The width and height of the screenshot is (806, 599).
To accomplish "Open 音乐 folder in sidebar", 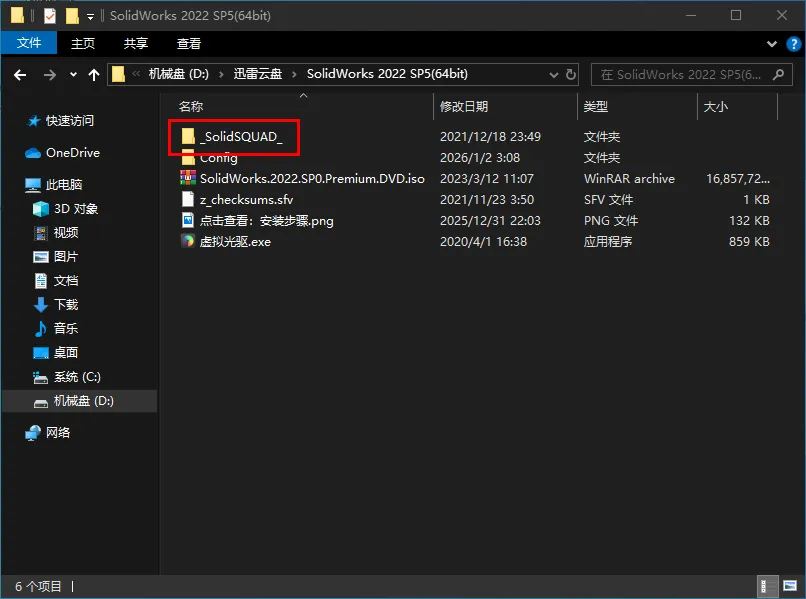I will (66, 329).
